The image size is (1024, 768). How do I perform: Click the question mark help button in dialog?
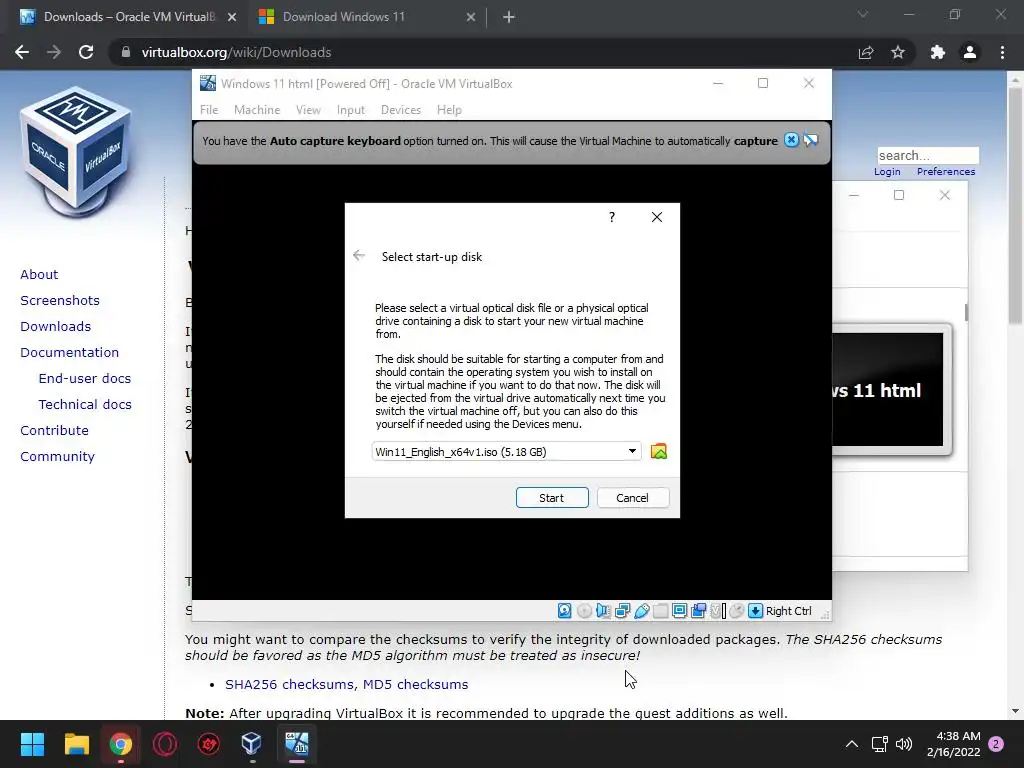(x=612, y=217)
